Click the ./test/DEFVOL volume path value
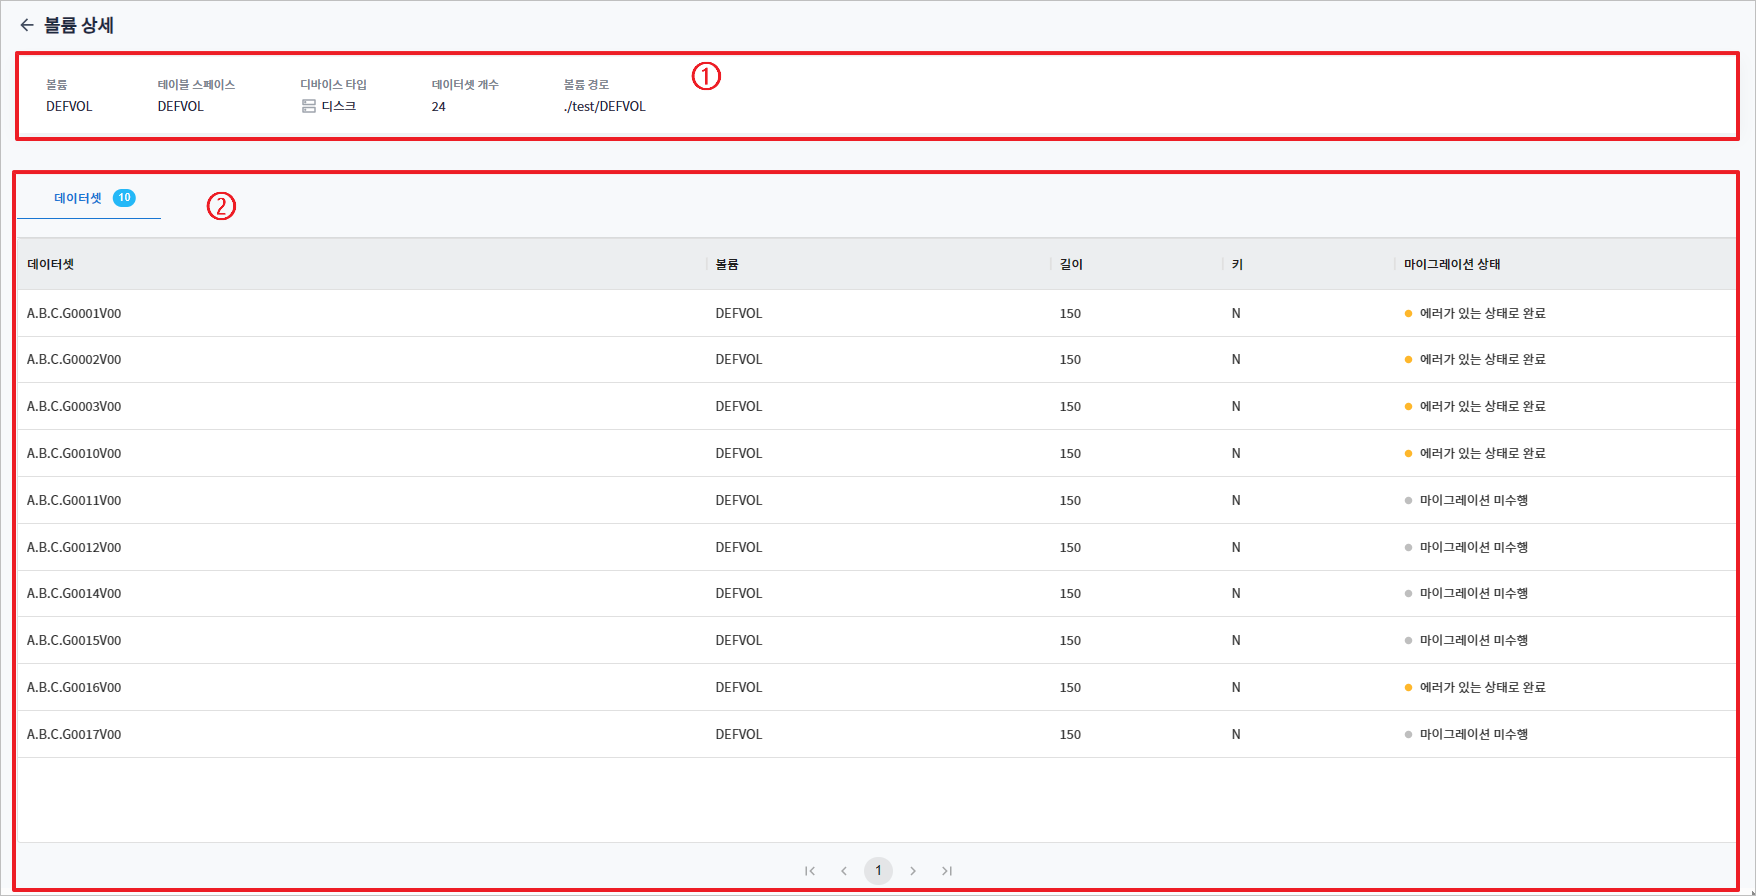Viewport: 1756px width, 896px height. (x=604, y=106)
